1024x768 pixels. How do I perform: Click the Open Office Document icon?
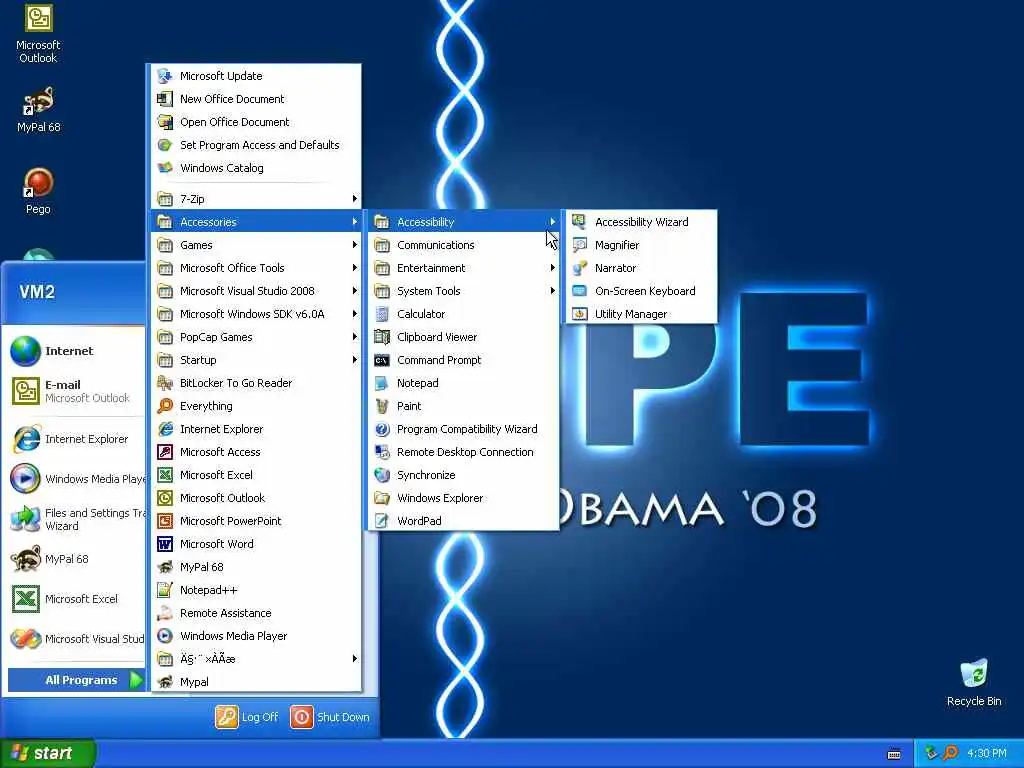tap(165, 121)
